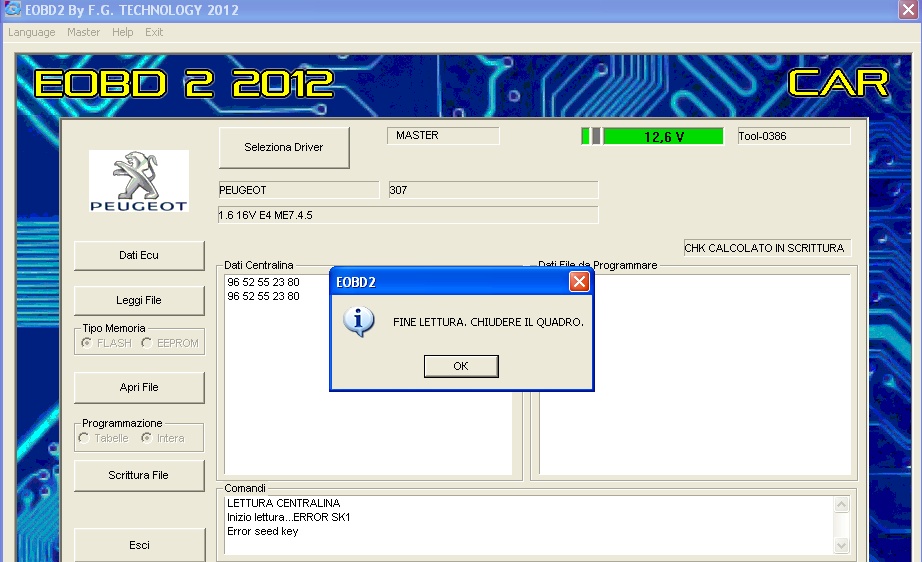Click the Exit menu item
The width and height of the screenshot is (922, 562).
pos(154,32)
